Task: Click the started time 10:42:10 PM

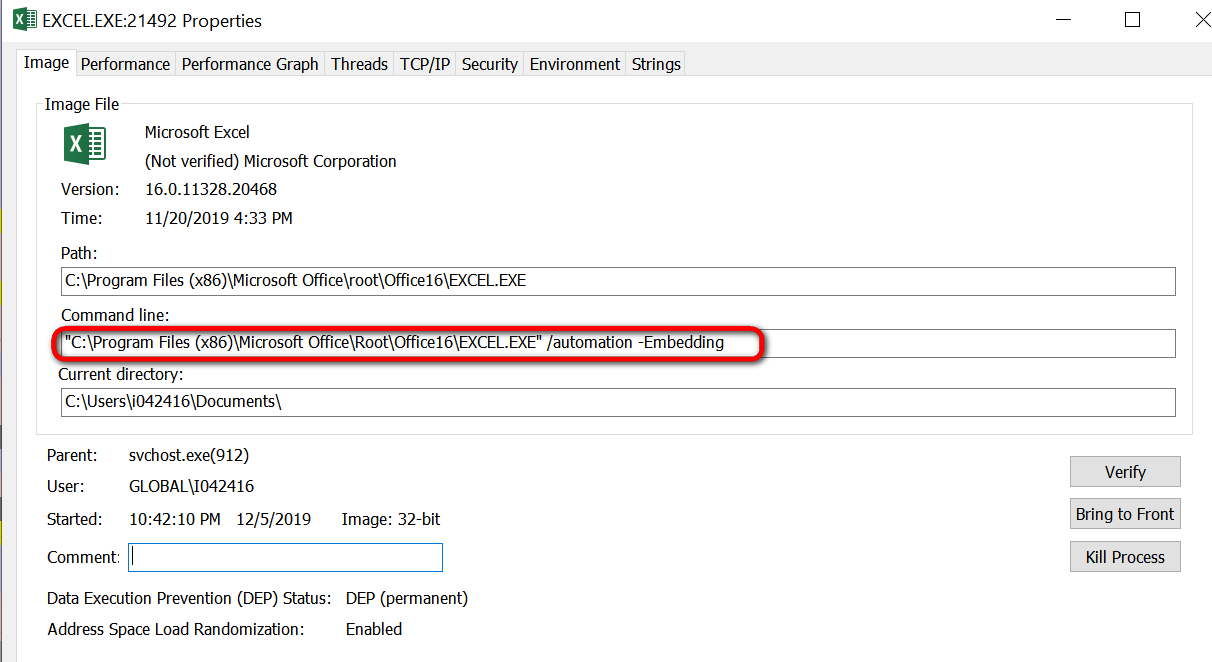Action: pos(176,519)
